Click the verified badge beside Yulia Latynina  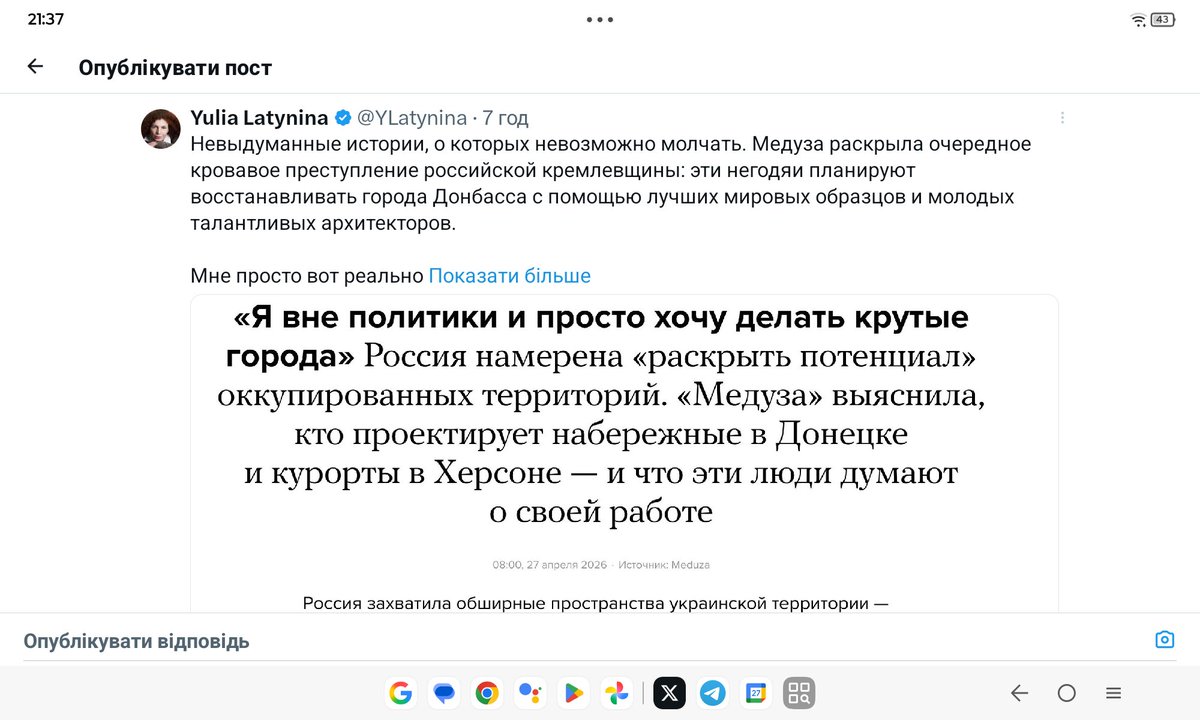pos(342,117)
